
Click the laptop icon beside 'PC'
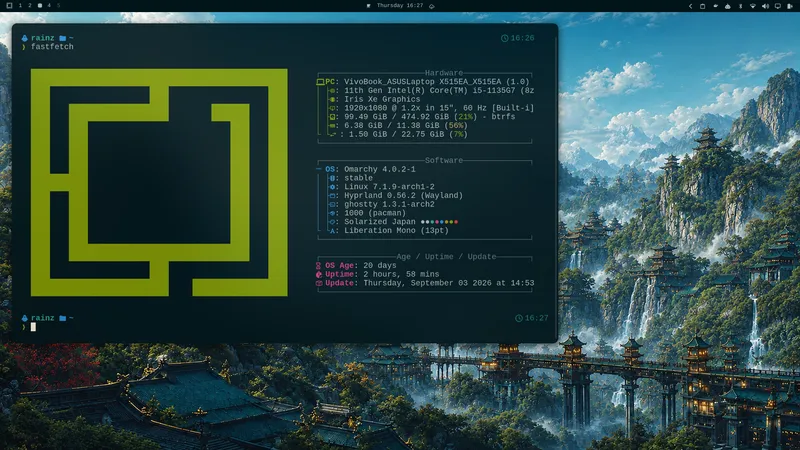click(x=320, y=82)
